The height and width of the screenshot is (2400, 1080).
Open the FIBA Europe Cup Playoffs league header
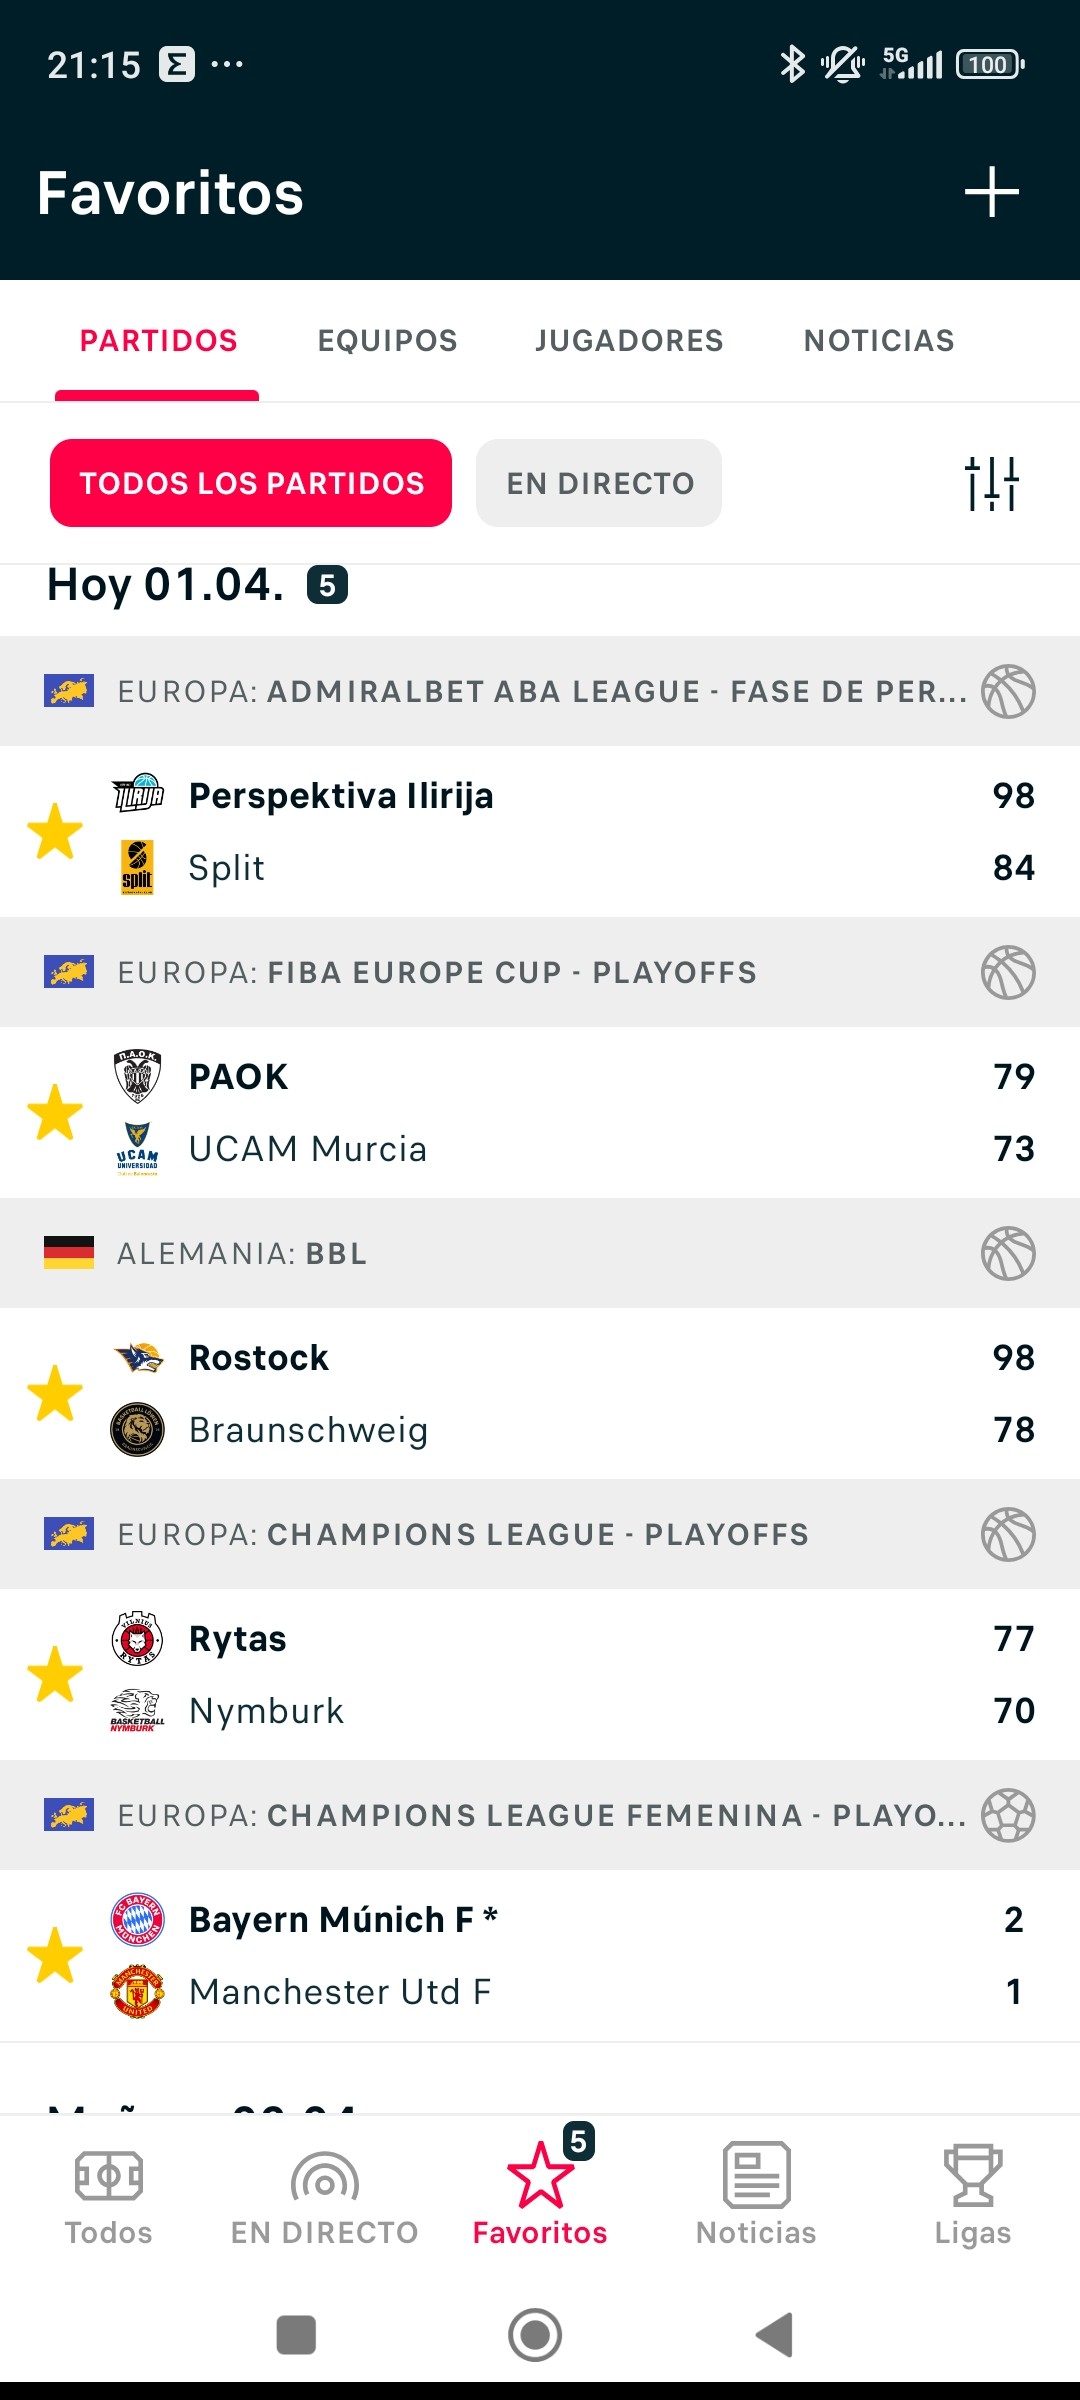[x=540, y=972]
